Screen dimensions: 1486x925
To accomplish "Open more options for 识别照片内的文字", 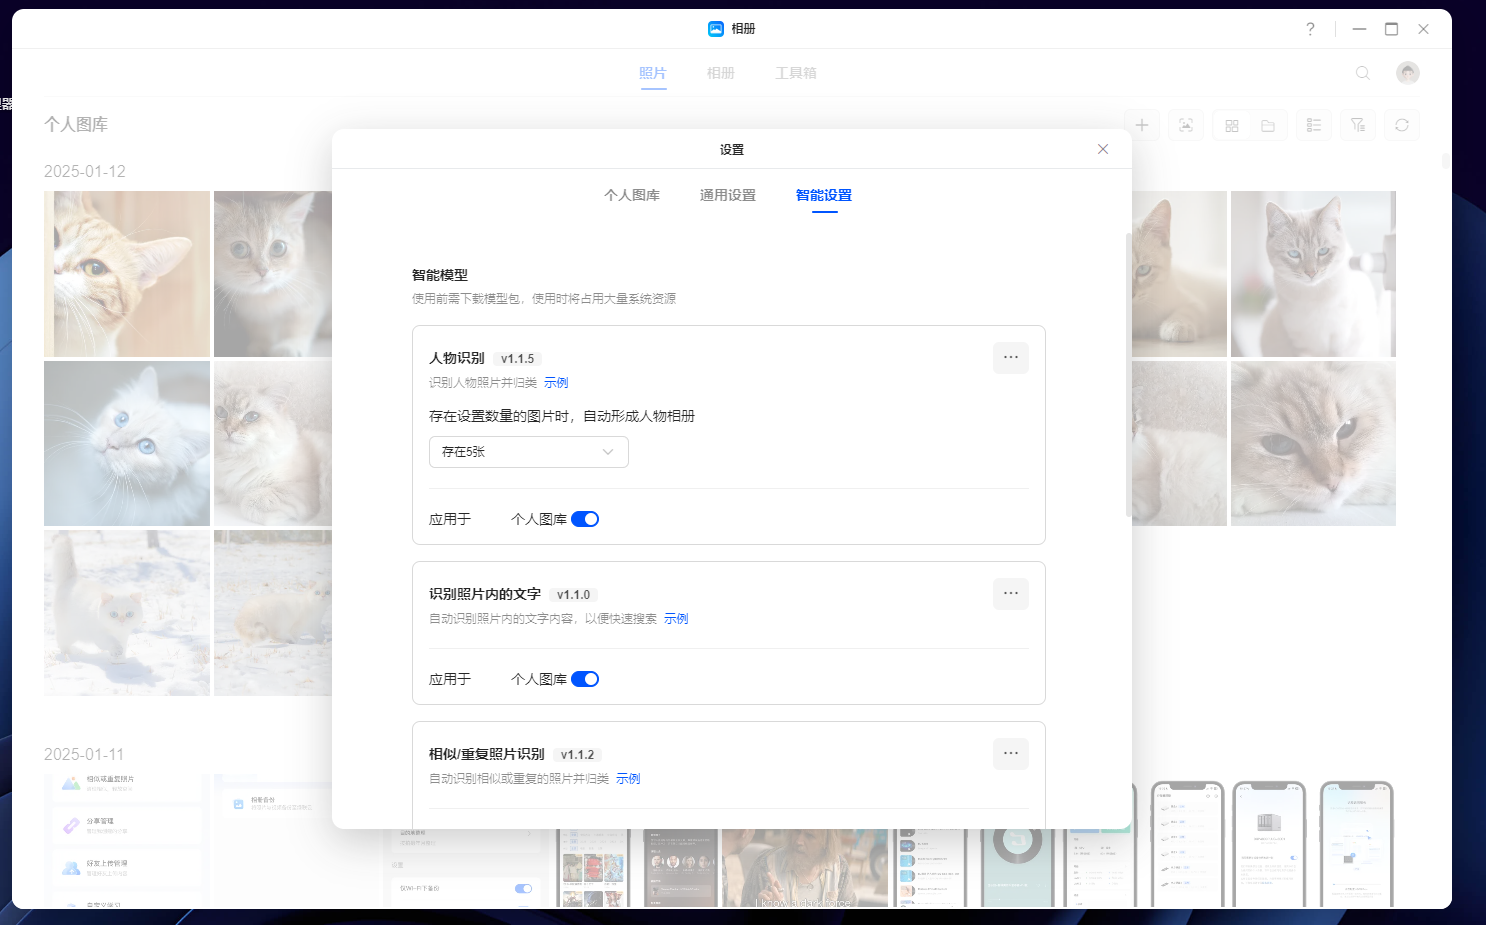I will pos(1011,594).
